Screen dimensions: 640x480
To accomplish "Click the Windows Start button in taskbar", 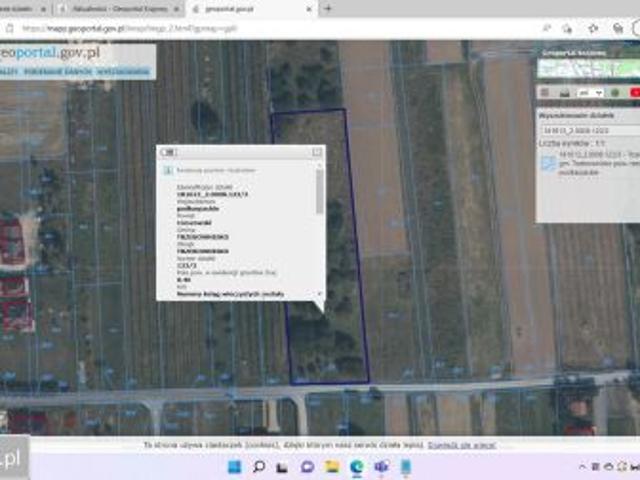I will 235,467.
